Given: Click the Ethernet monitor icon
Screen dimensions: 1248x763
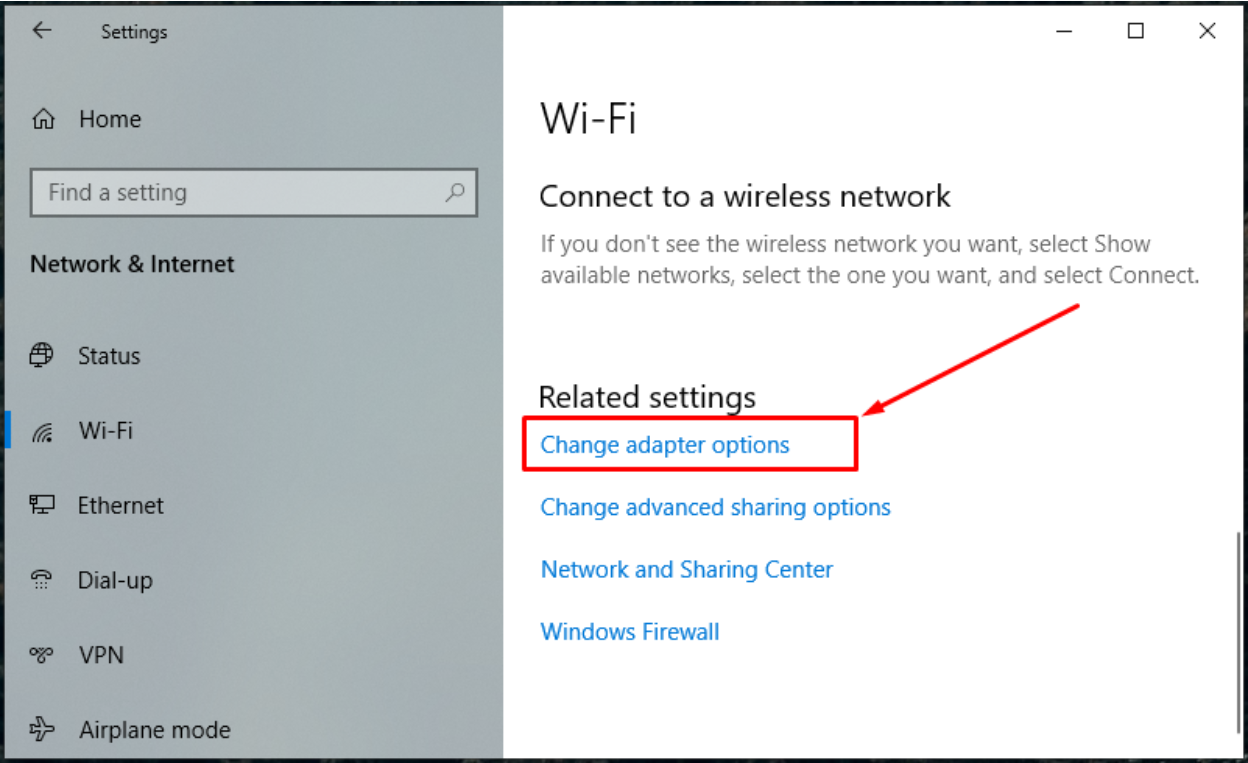Looking at the screenshot, I should pyautogui.click(x=42, y=505).
